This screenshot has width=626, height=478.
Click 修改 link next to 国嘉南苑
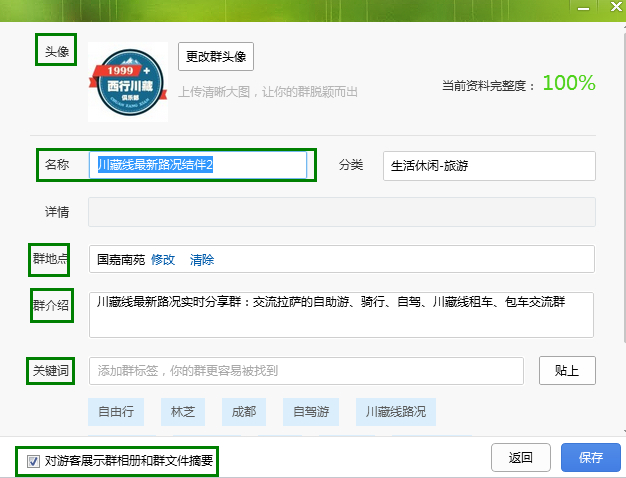(x=163, y=260)
